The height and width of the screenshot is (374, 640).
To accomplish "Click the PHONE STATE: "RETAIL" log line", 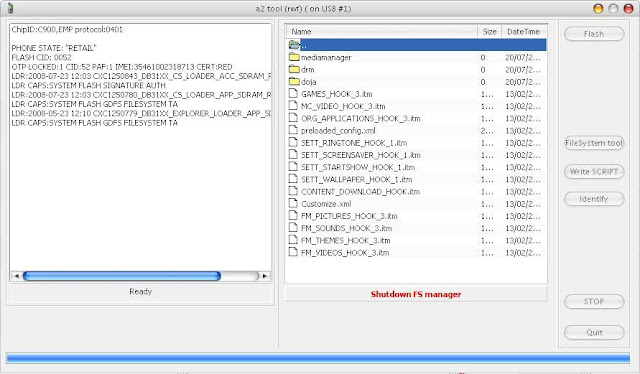I will 54,48.
